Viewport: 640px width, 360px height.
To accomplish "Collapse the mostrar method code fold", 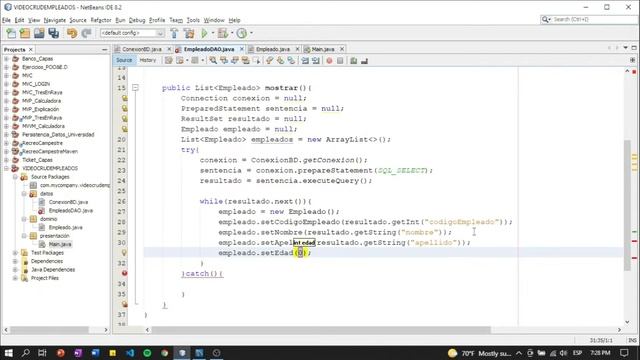I will pos(135,87).
